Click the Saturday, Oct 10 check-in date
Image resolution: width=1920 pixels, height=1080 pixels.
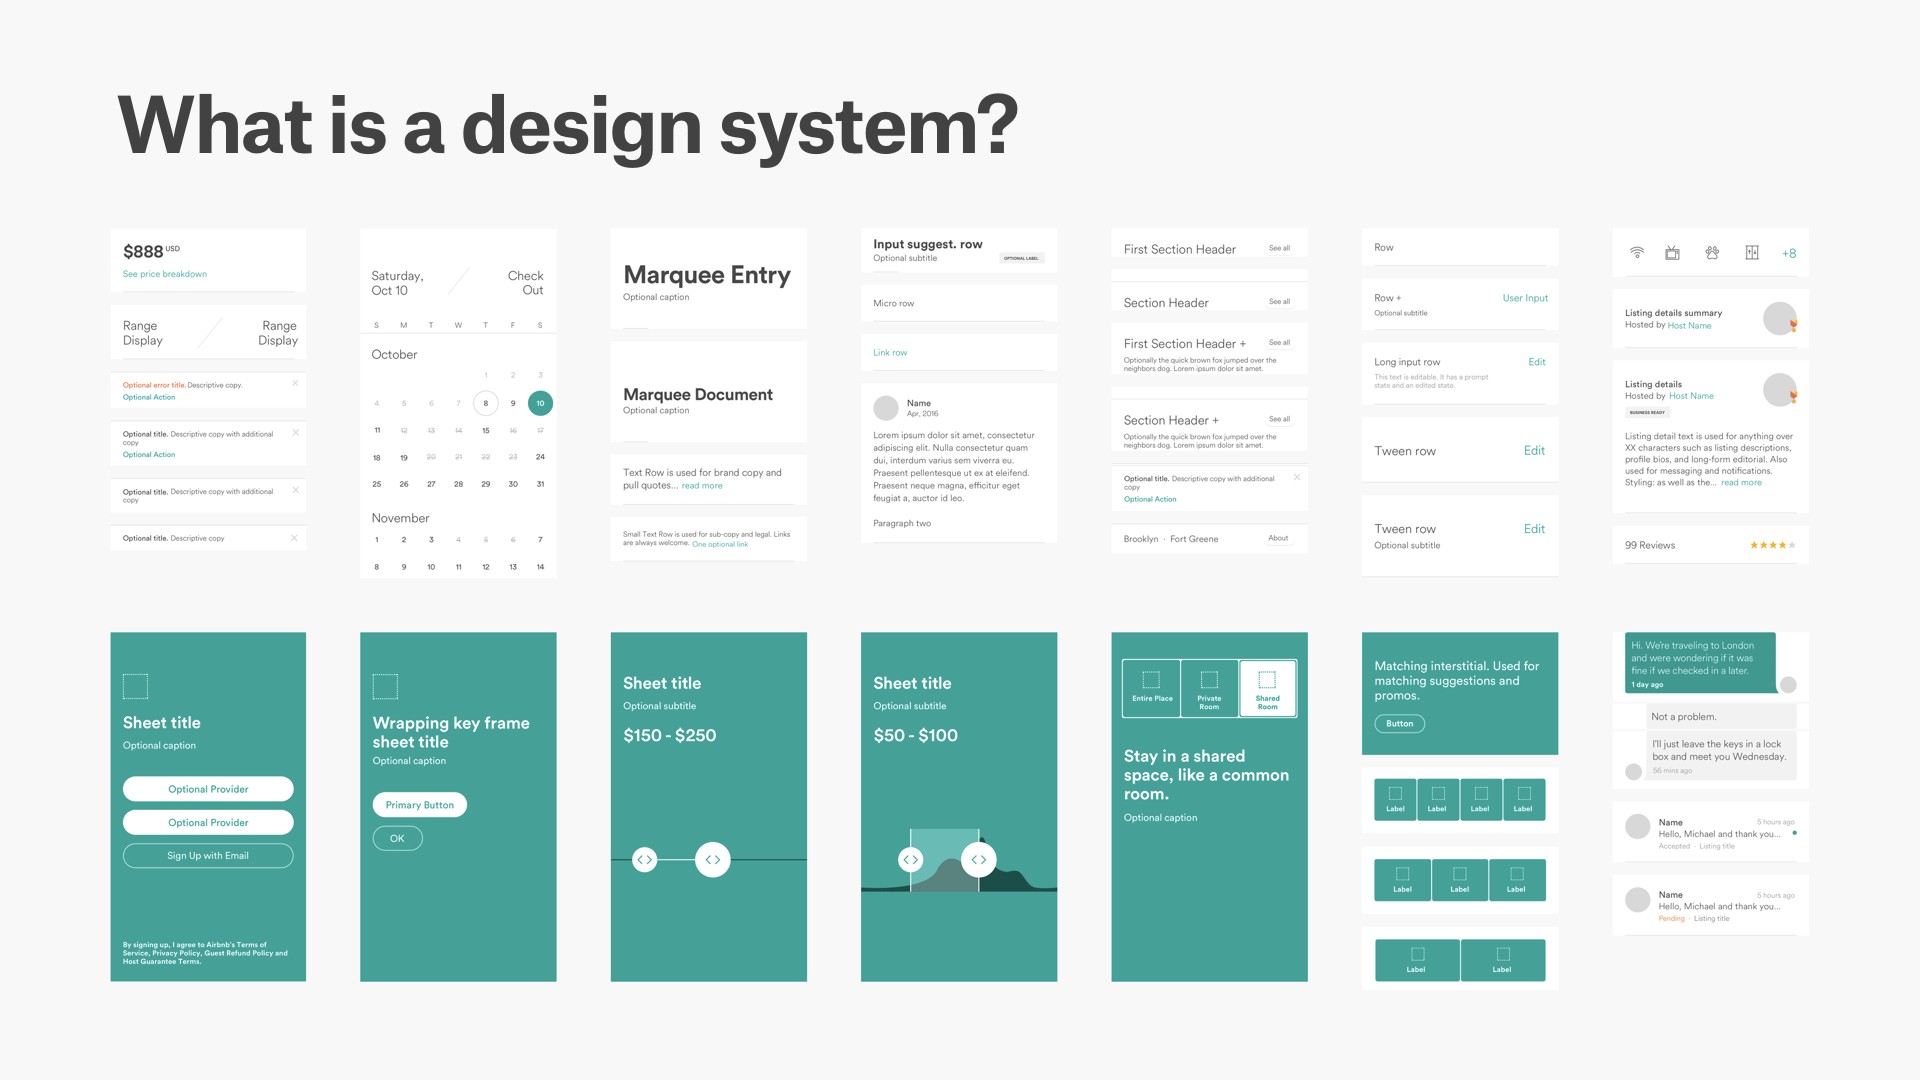[397, 283]
